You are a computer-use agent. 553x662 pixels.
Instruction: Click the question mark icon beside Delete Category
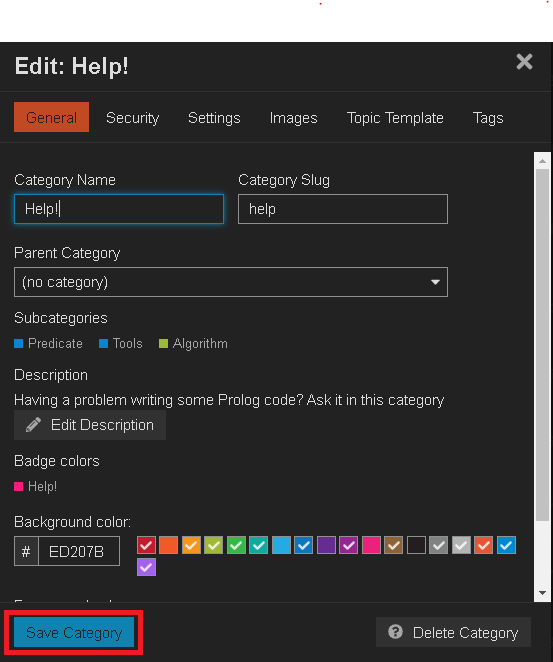point(396,632)
